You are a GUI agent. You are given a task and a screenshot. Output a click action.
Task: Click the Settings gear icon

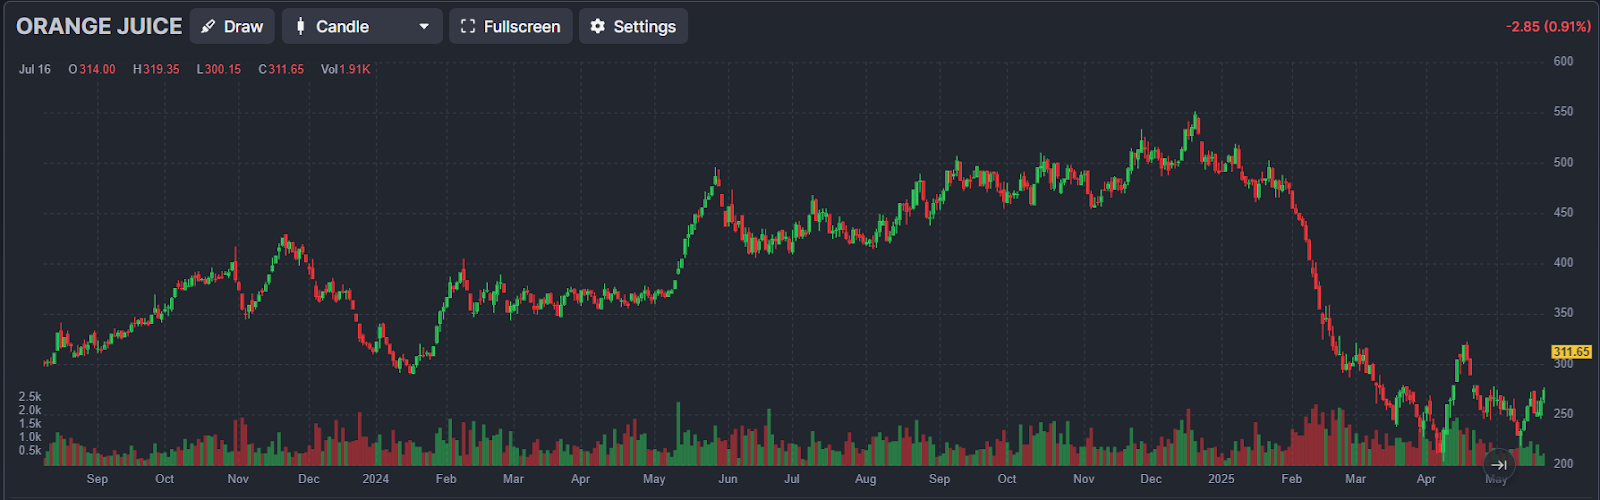click(x=598, y=27)
